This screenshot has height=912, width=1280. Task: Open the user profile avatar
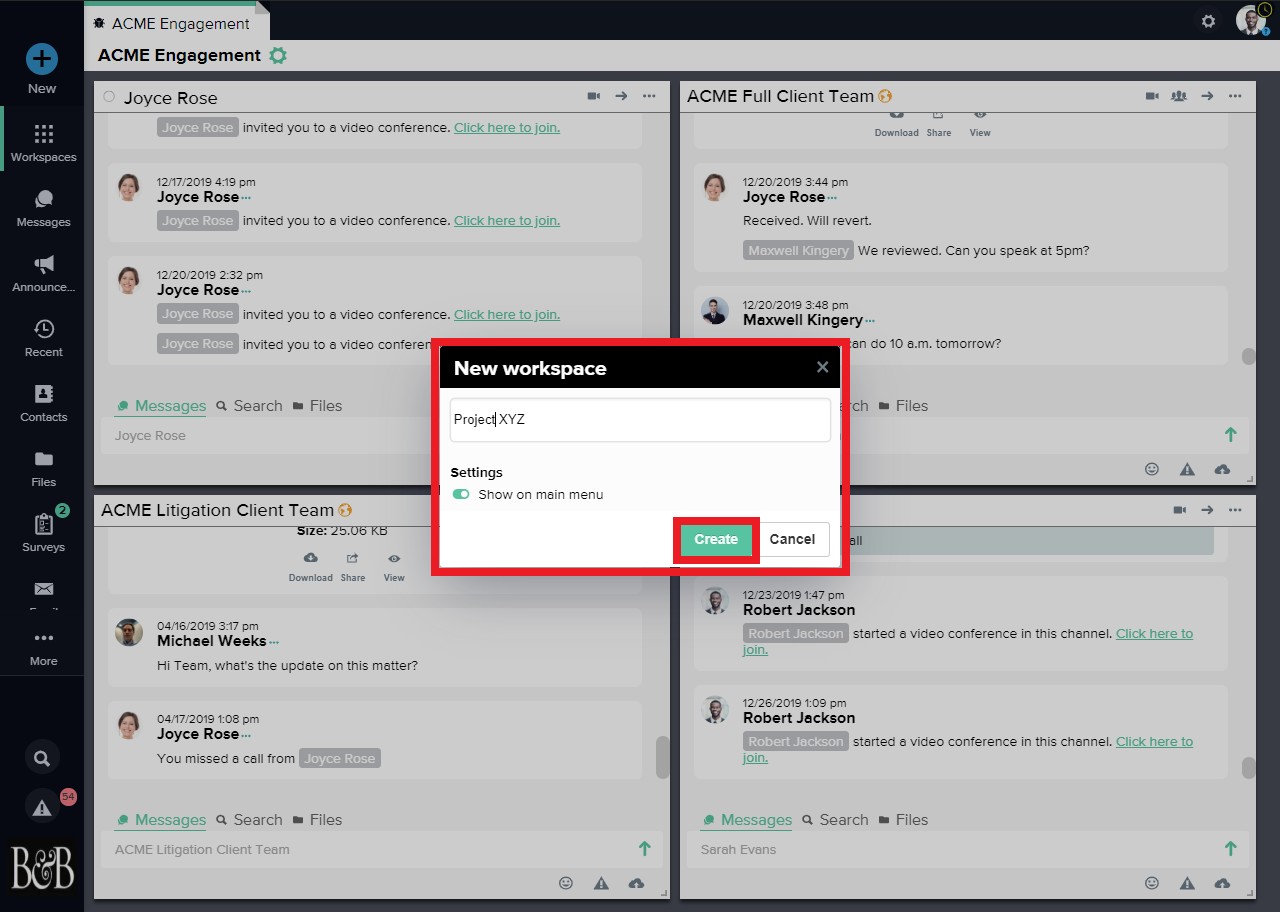point(1250,20)
